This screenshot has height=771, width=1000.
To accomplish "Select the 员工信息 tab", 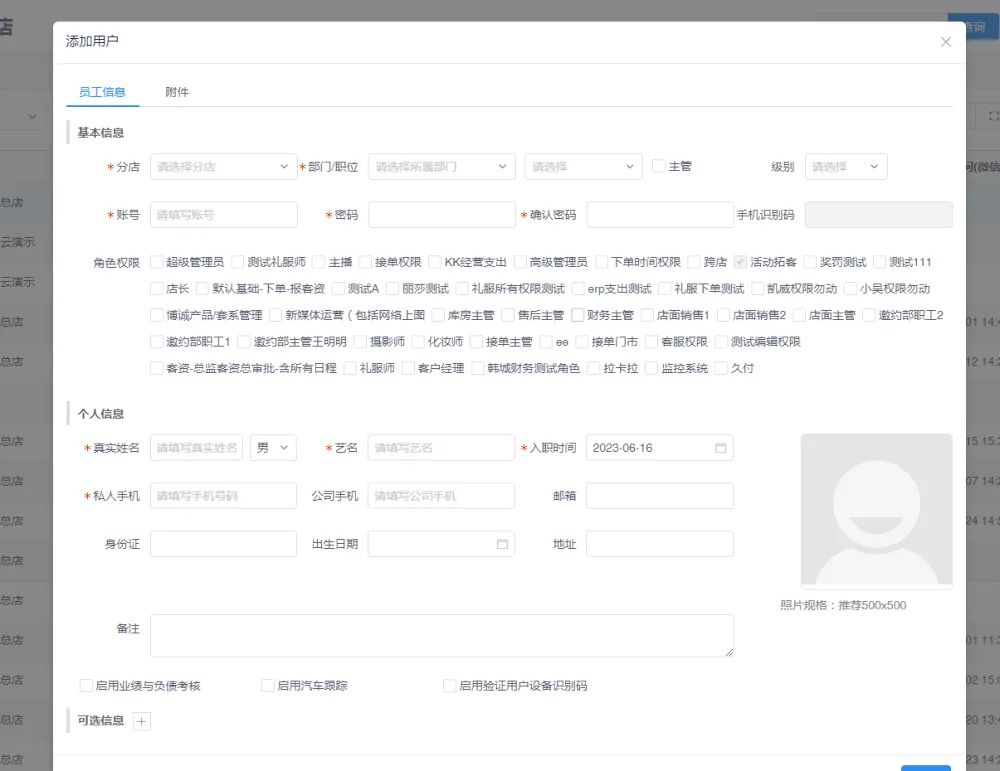I will [102, 92].
